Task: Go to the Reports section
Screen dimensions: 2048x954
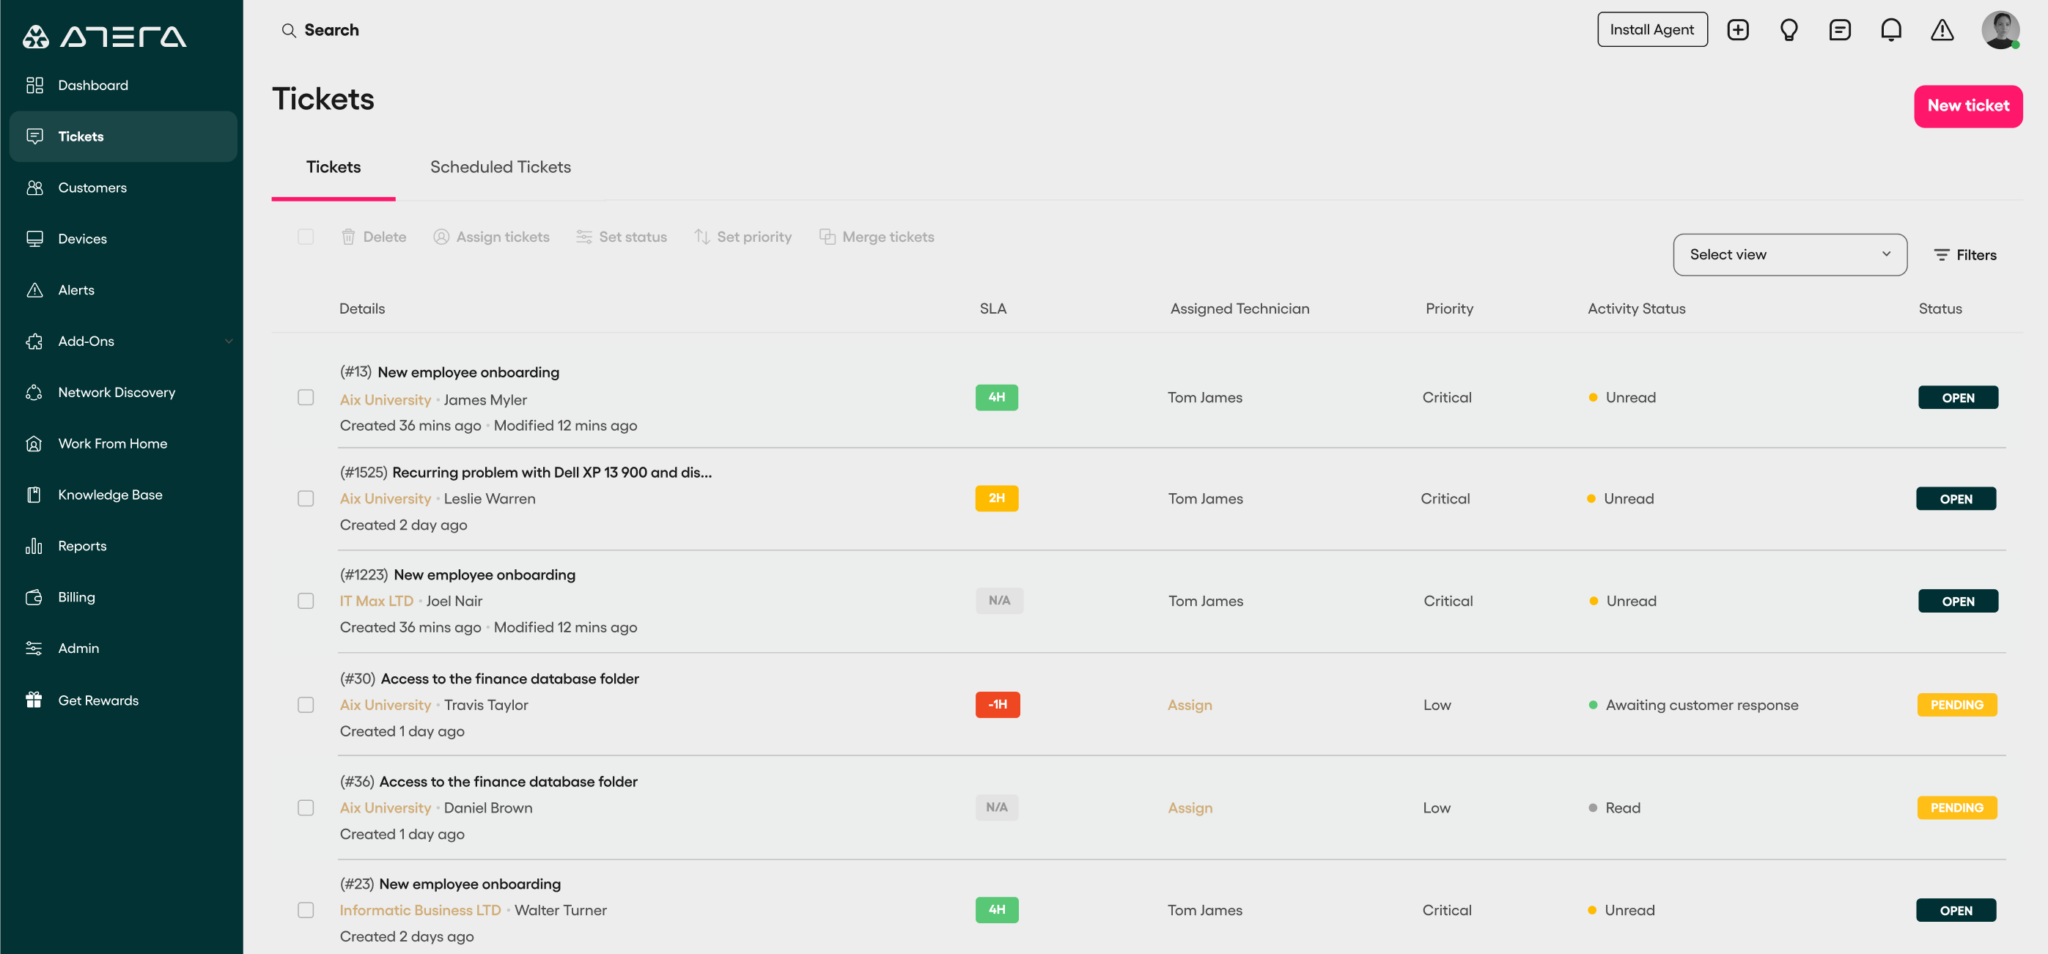Action: tap(82, 546)
